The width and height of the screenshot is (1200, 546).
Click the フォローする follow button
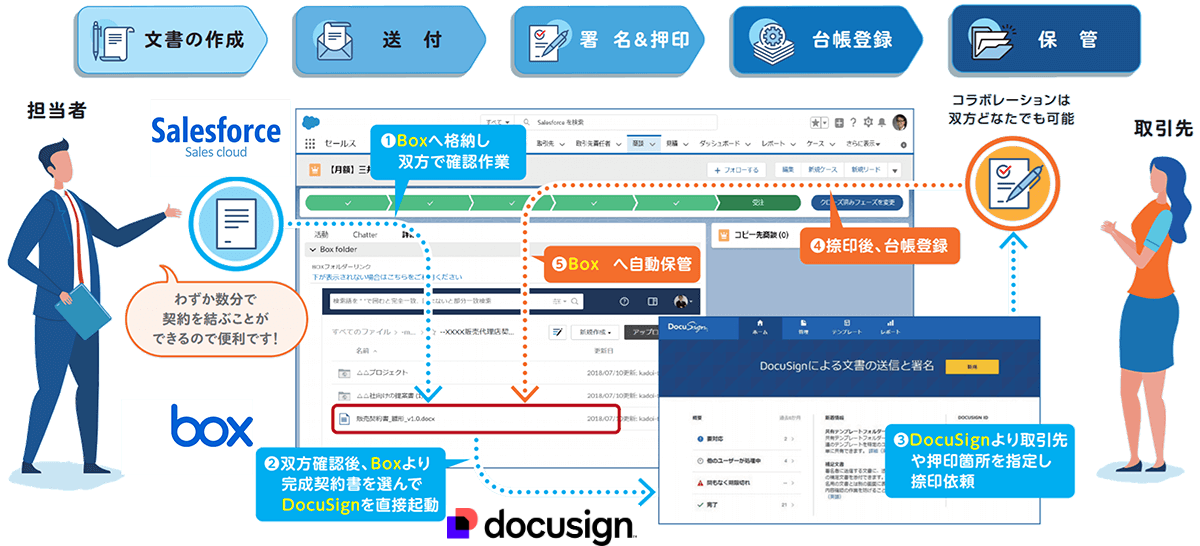[736, 170]
